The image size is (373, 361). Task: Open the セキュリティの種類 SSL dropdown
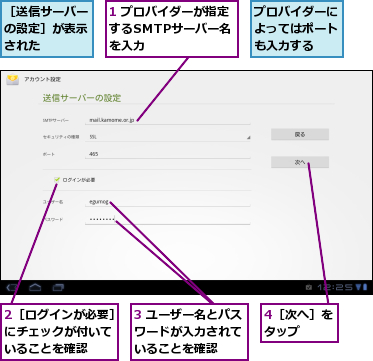pyautogui.click(x=168, y=137)
